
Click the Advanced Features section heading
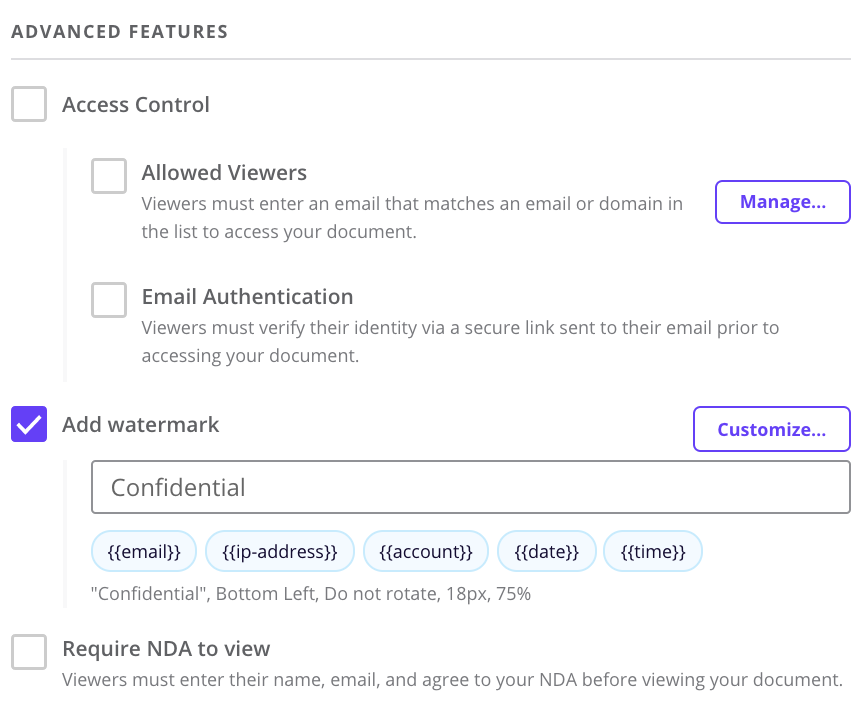point(120,32)
